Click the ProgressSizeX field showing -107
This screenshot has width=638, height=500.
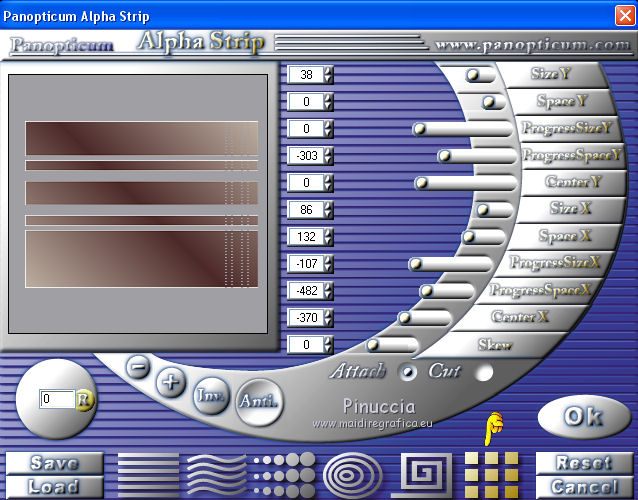coord(306,264)
